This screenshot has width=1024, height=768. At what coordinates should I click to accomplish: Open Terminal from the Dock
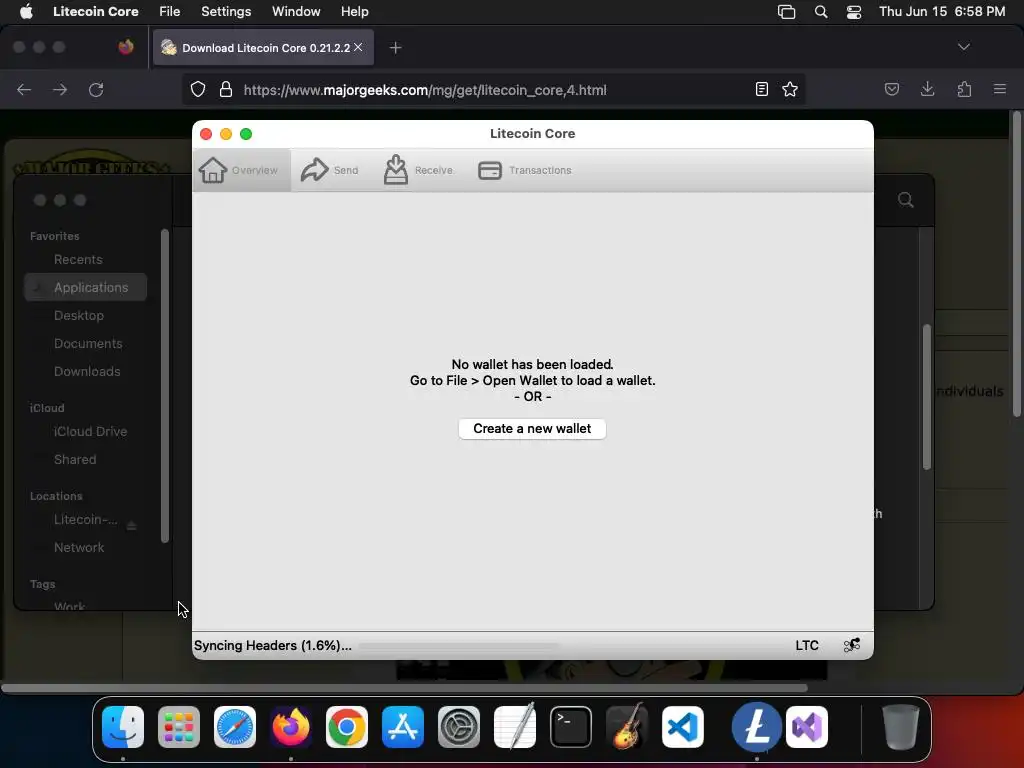(571, 727)
